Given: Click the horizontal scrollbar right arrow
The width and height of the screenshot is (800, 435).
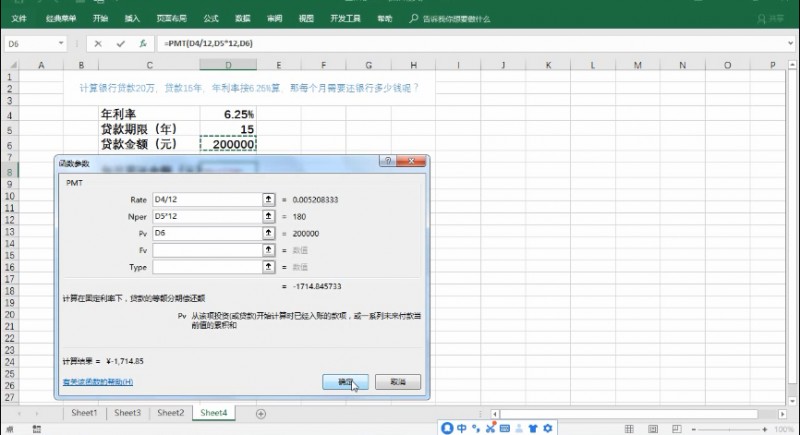Looking at the screenshot, I should tap(782, 414).
